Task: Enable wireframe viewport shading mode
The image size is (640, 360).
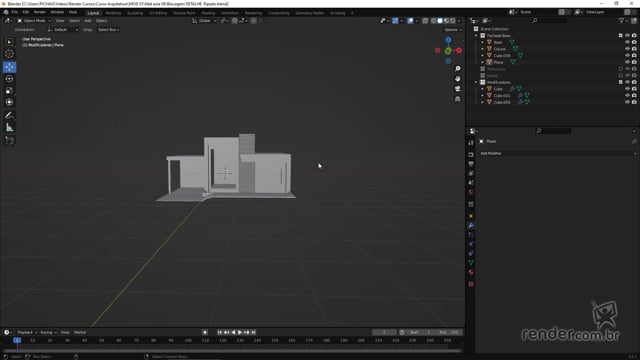Action: (433, 20)
